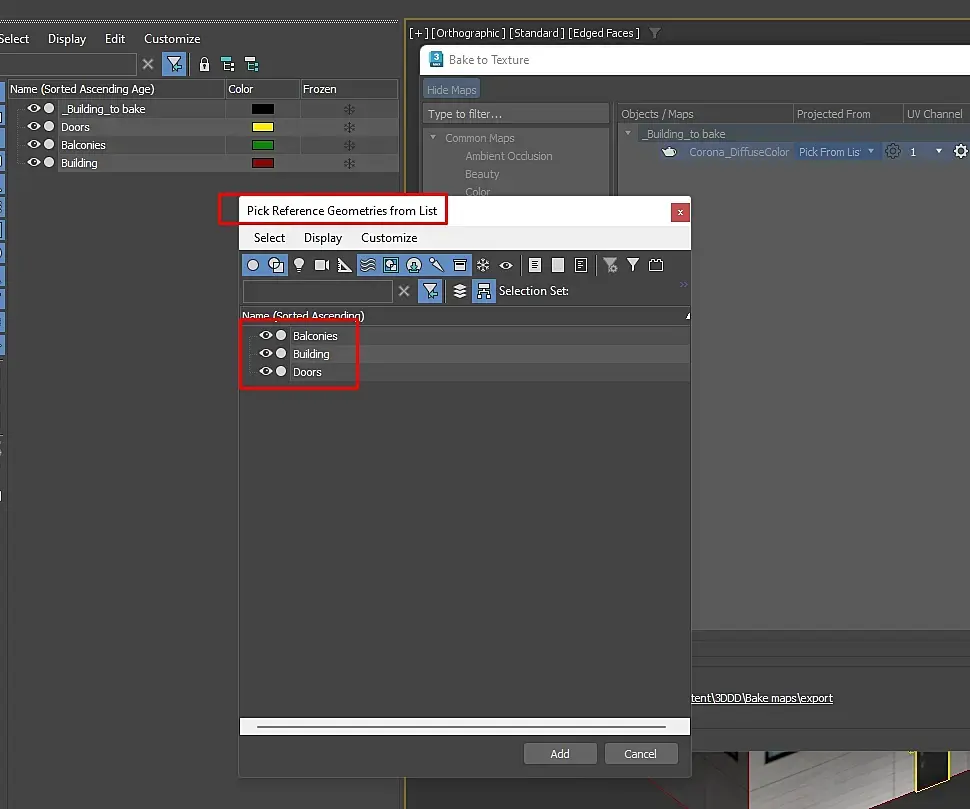
Task: Open Select menu in pick dialog
Action: pos(269,238)
